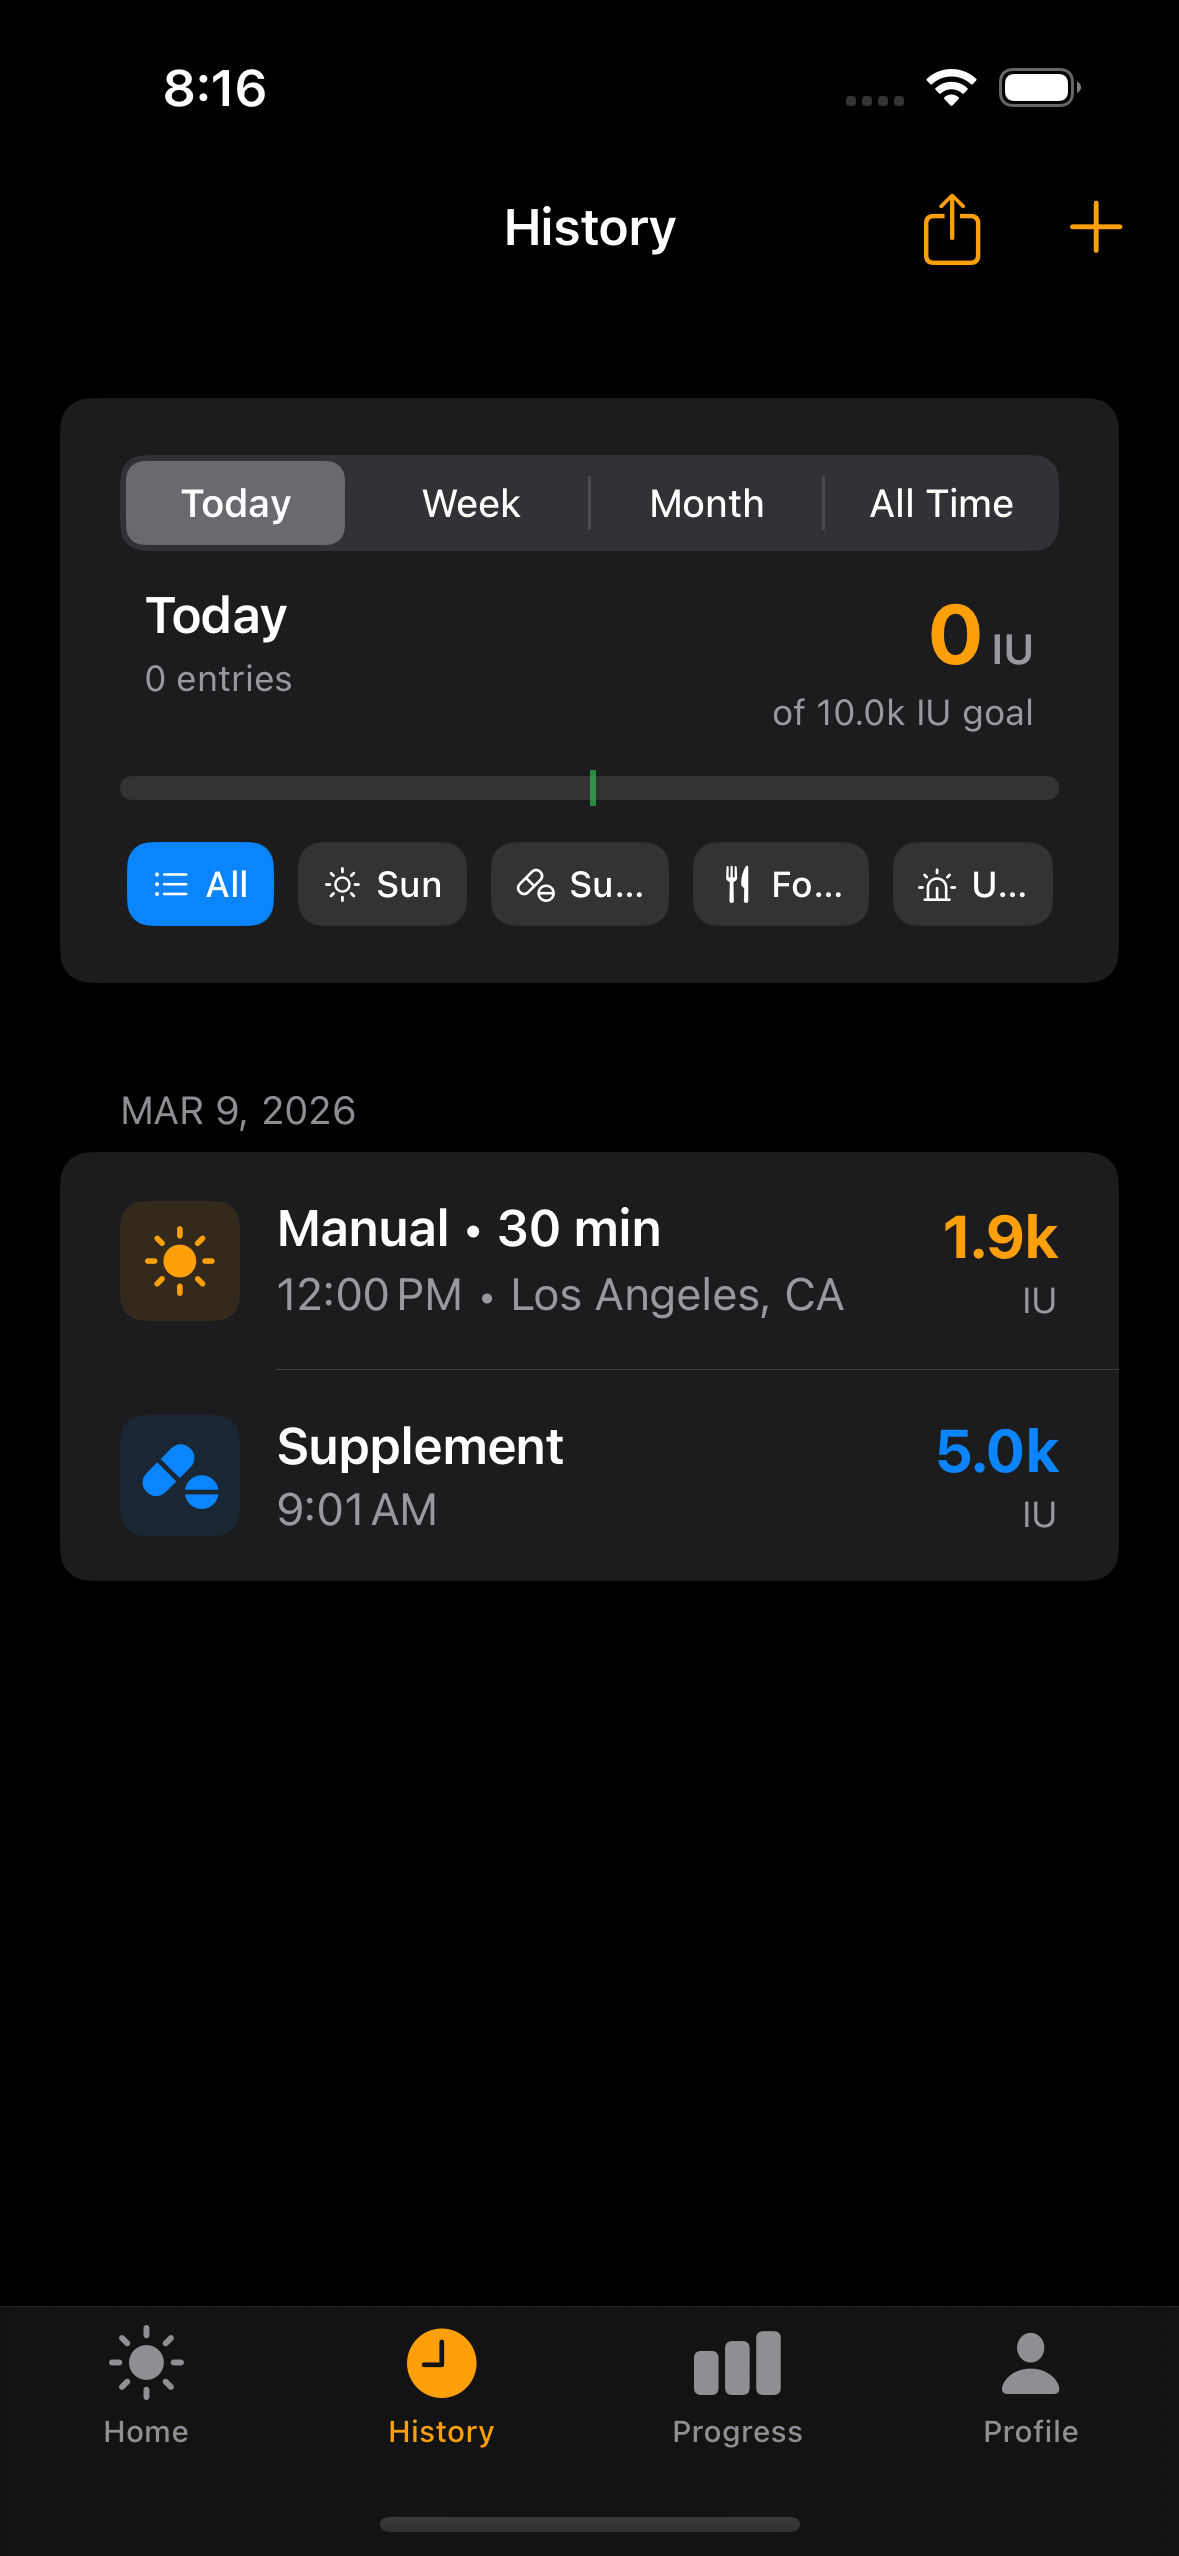Screen dimensions: 1179x2556
Task: Switch time range to Week
Action: (471, 503)
